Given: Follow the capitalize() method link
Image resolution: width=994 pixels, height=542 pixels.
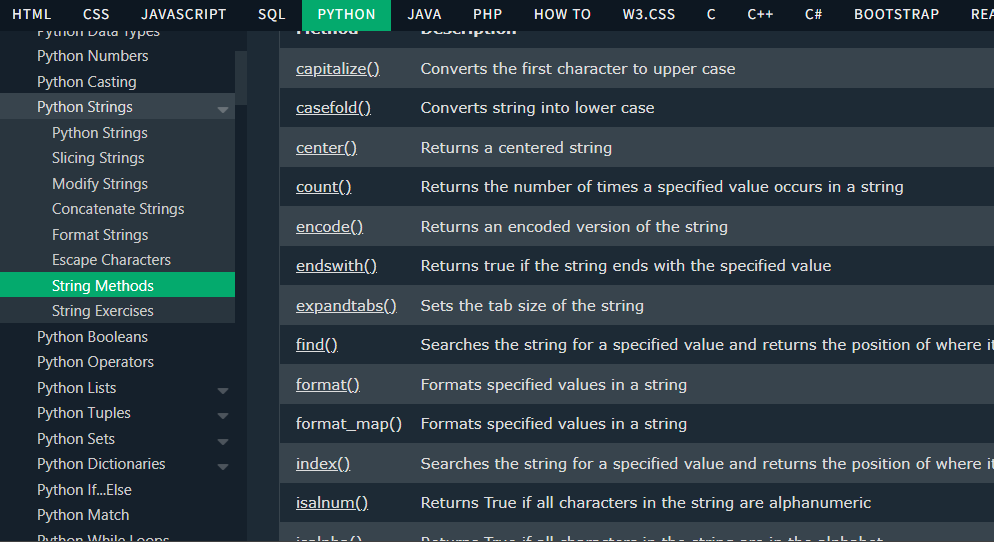Looking at the screenshot, I should 338,68.
